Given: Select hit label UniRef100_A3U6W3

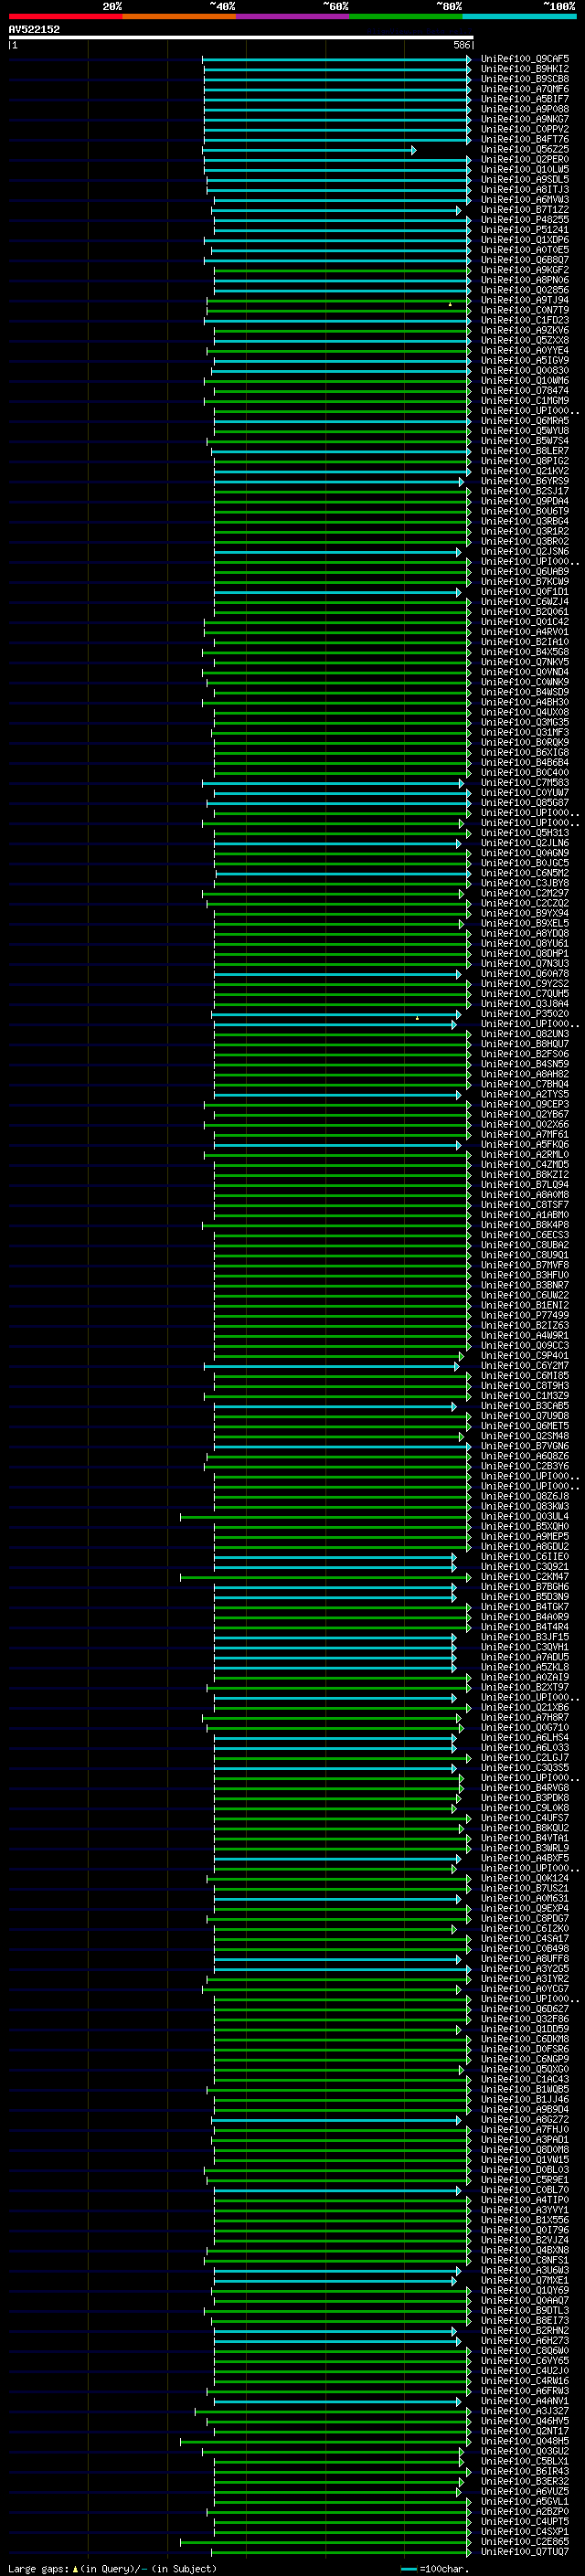Looking at the screenshot, I should (525, 2270).
